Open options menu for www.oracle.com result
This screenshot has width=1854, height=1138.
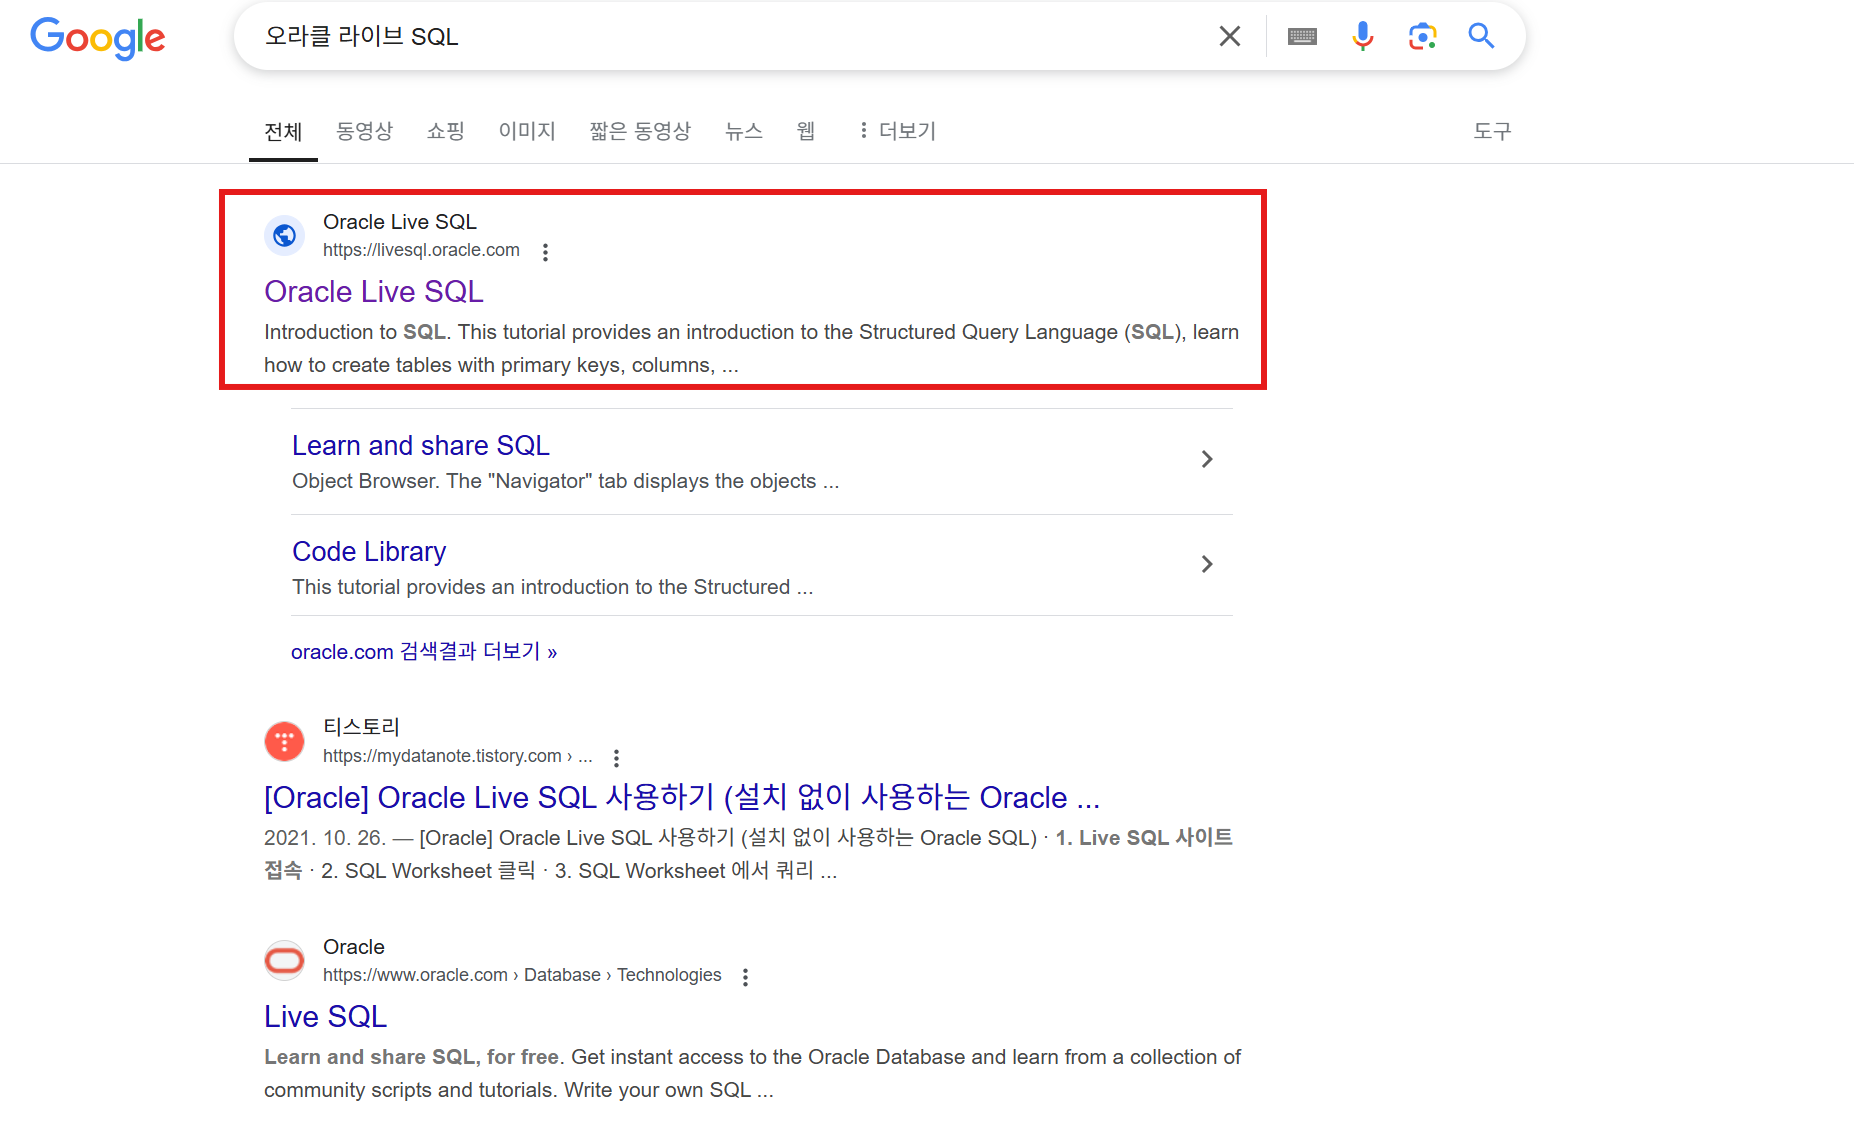click(745, 977)
